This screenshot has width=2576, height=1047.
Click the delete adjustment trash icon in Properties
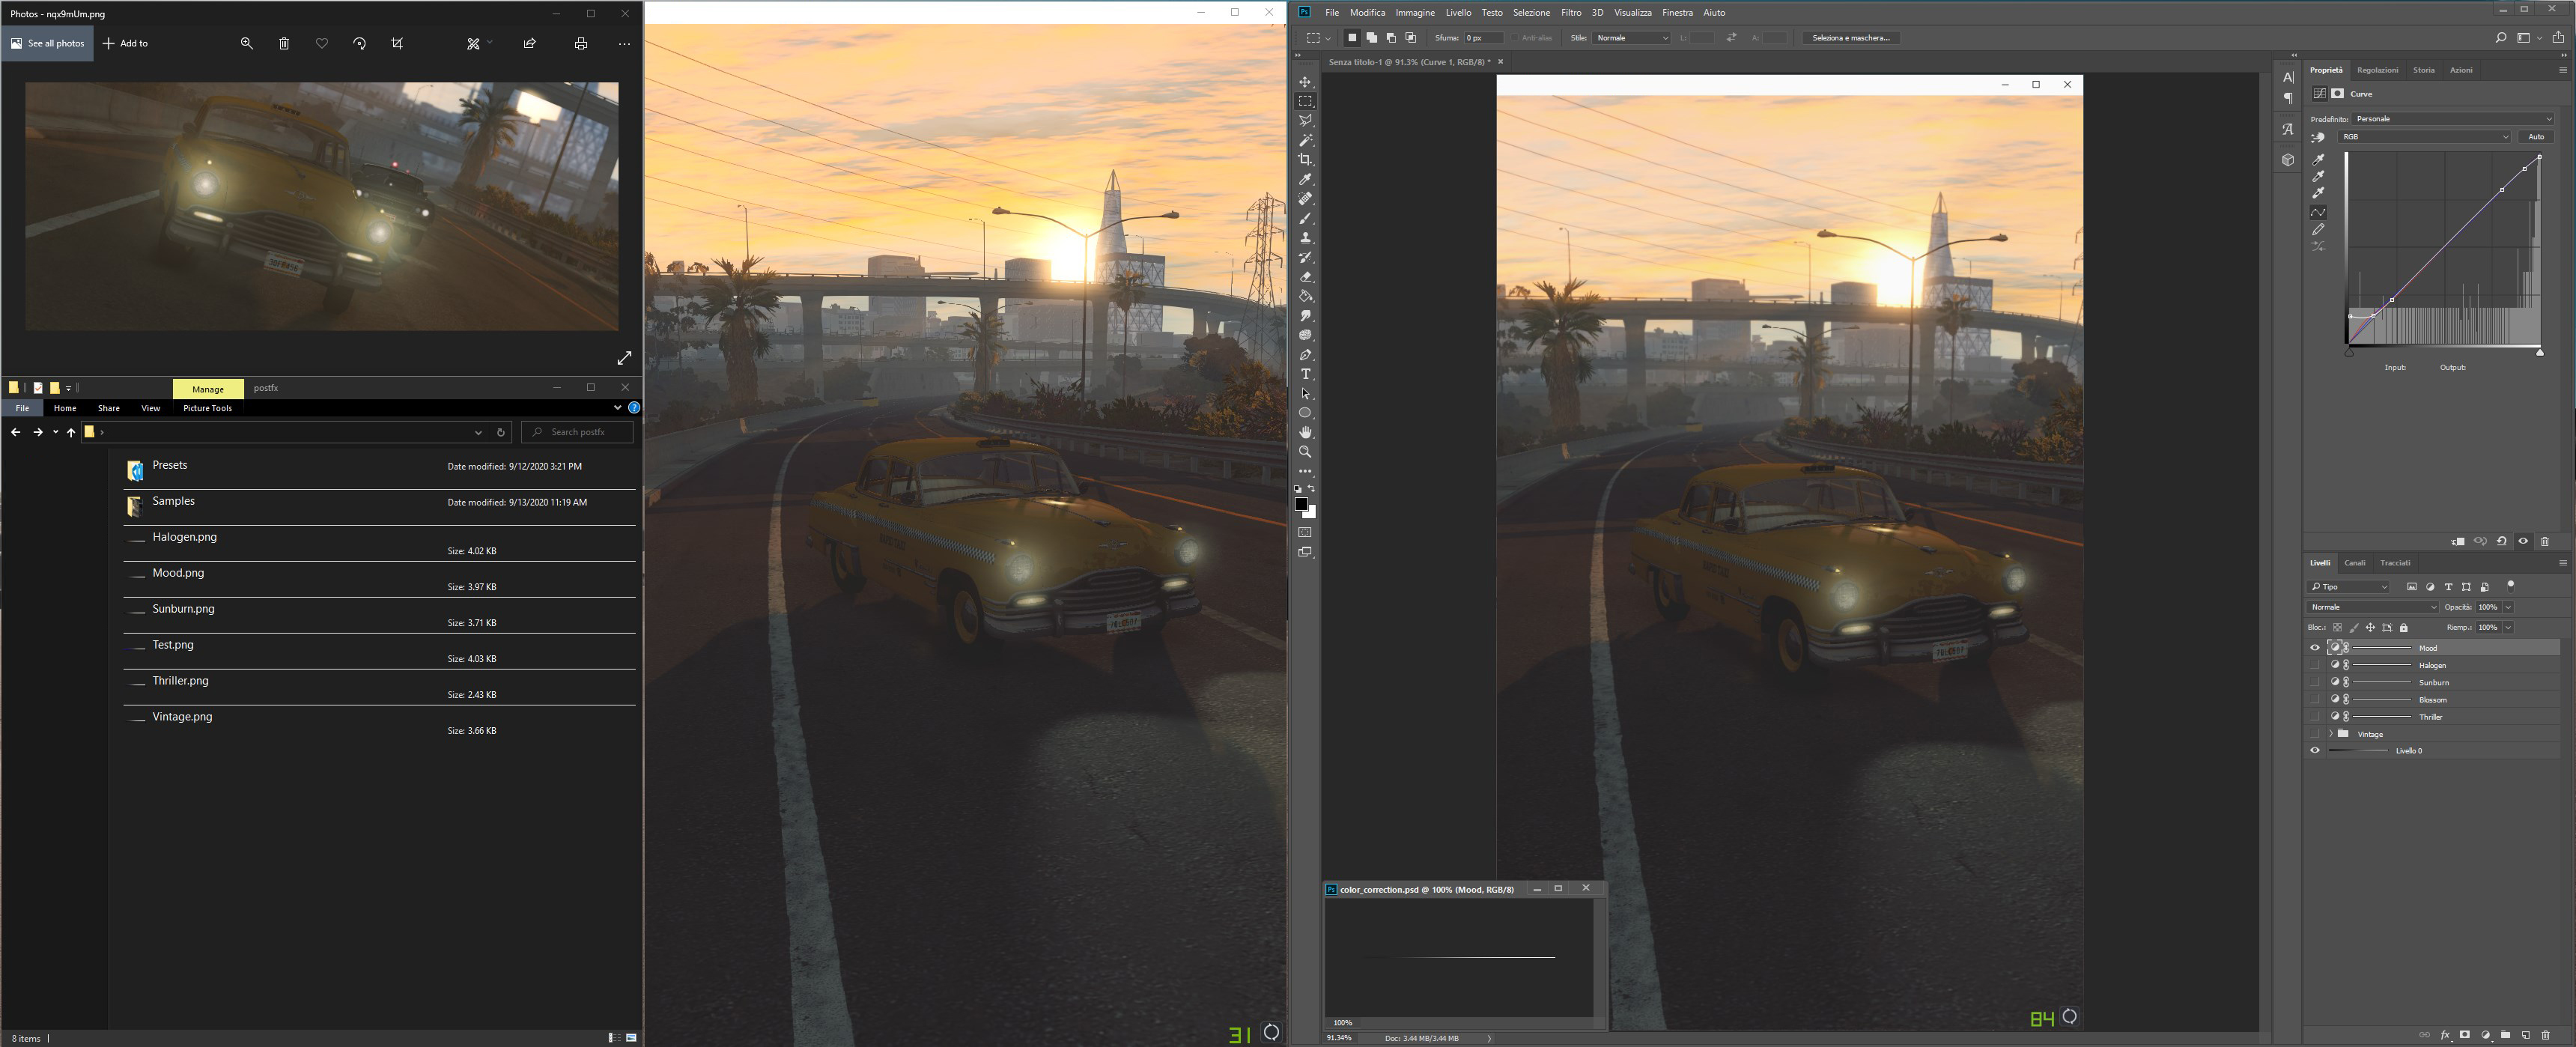[2545, 541]
